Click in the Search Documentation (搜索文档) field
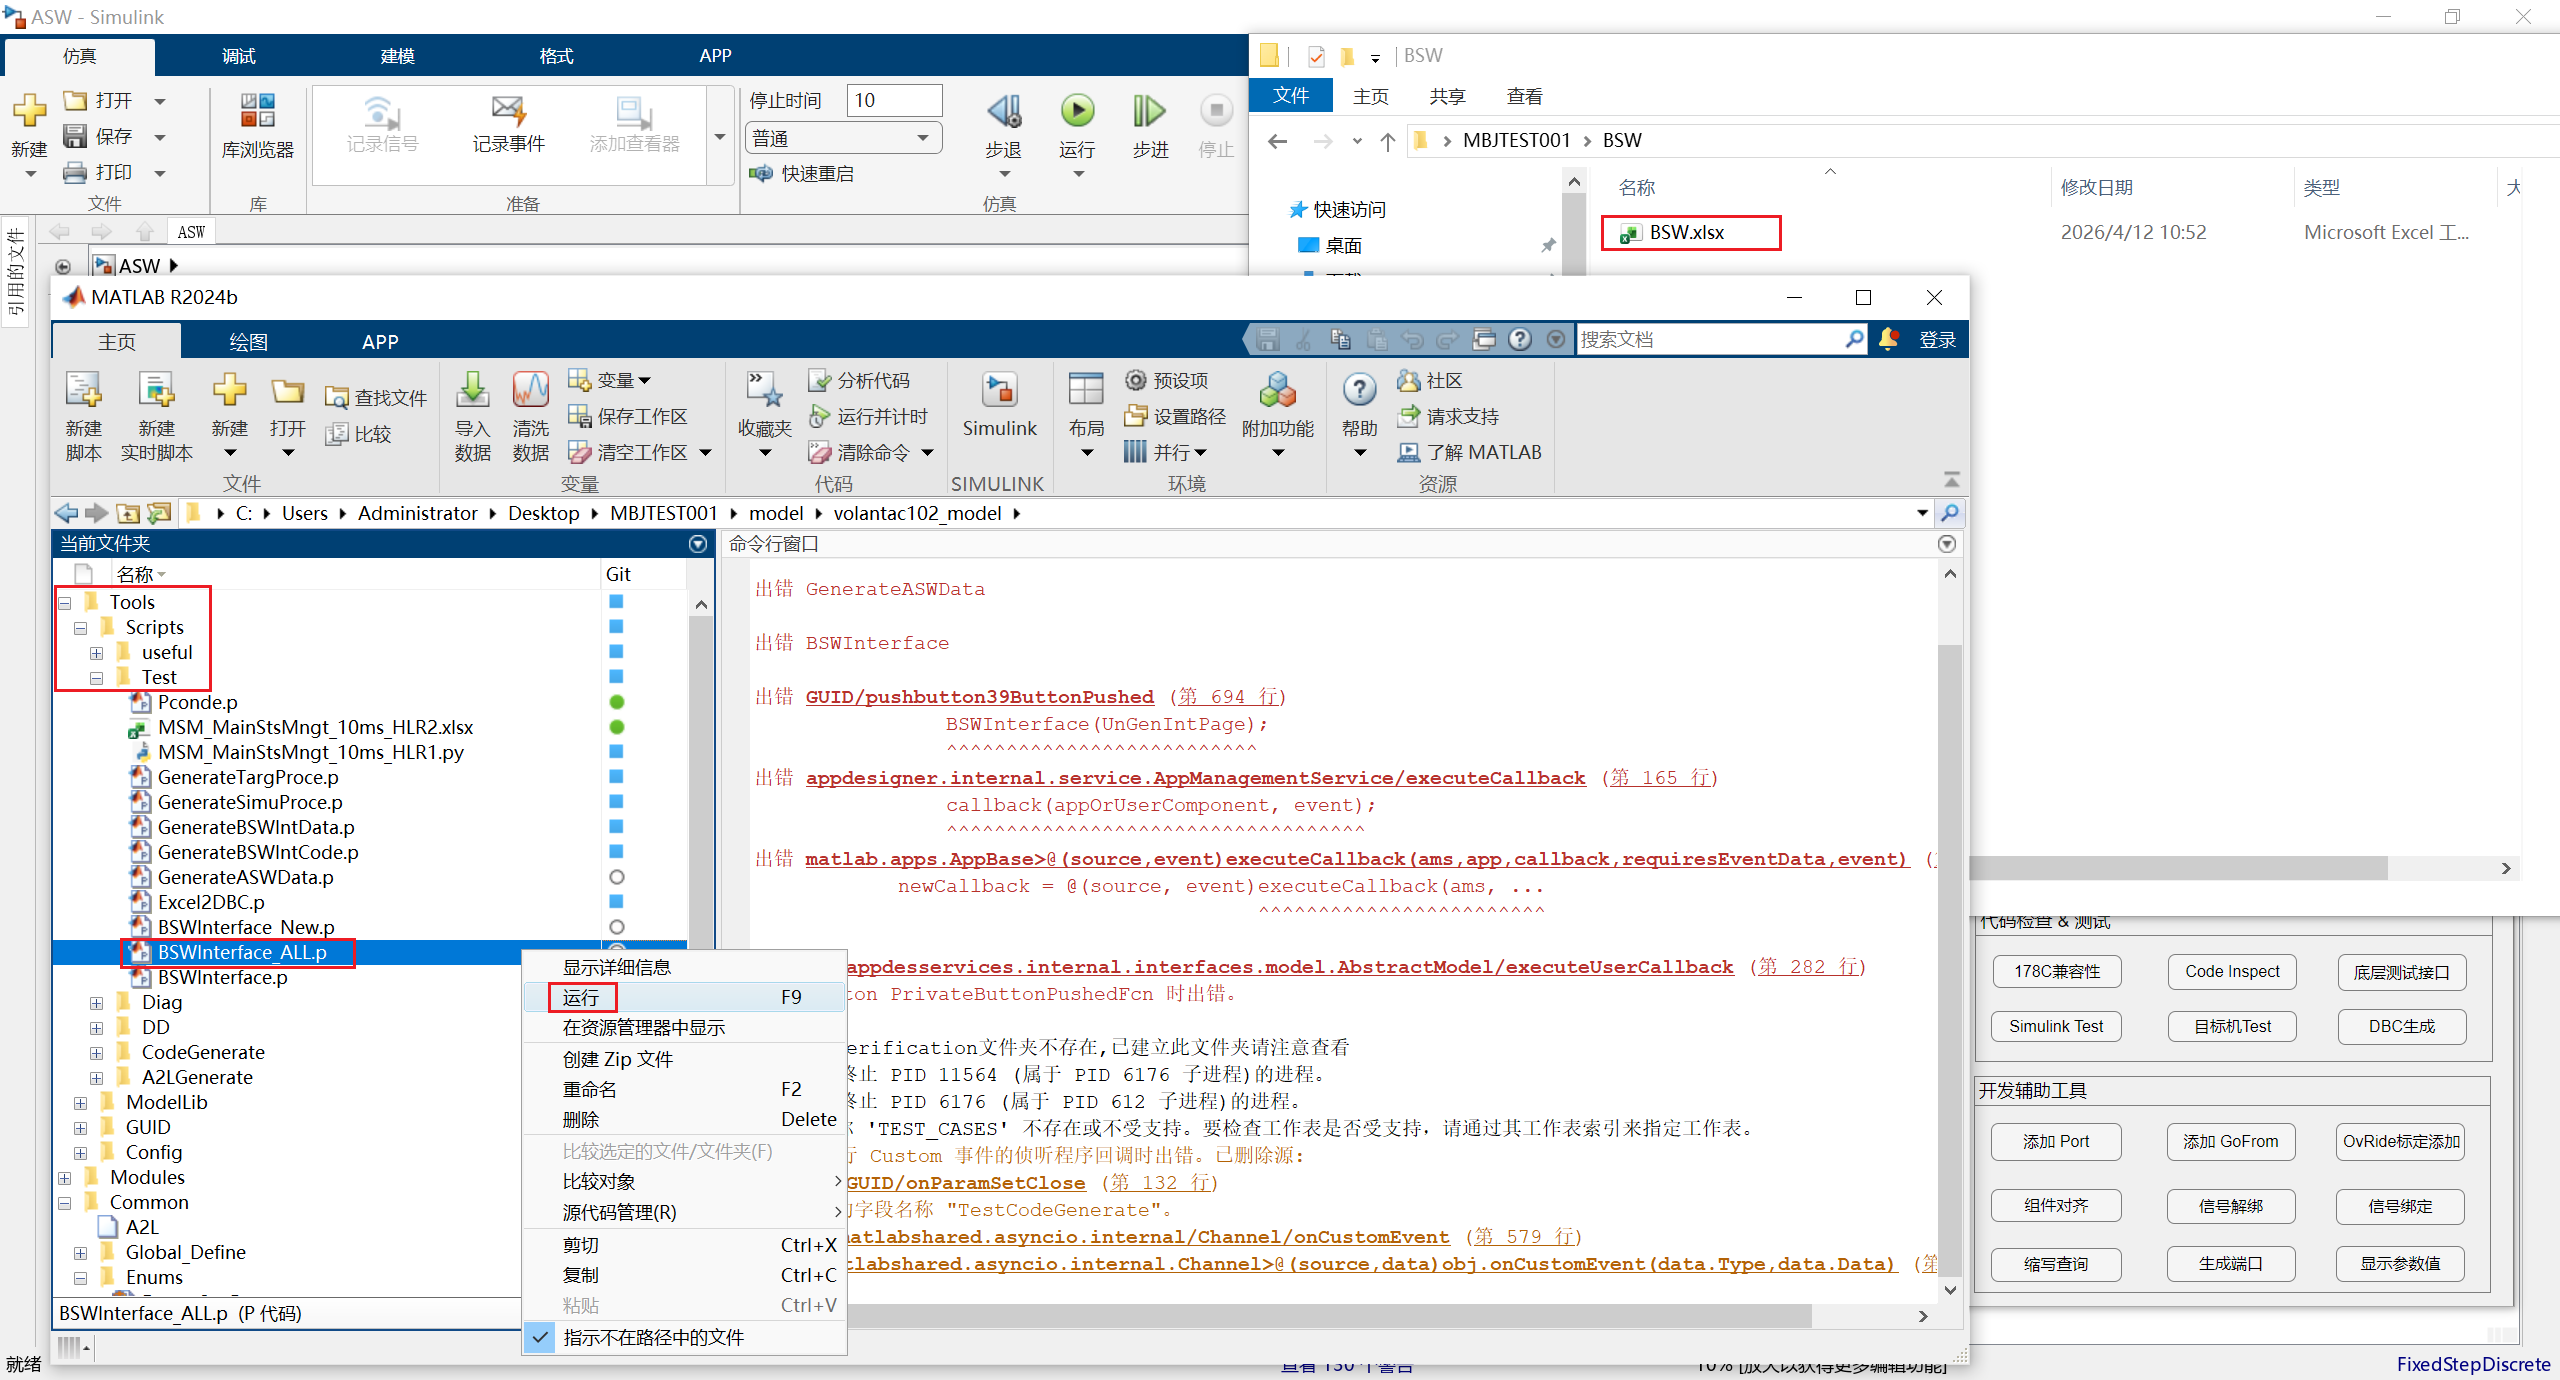2560x1380 pixels. point(1710,340)
